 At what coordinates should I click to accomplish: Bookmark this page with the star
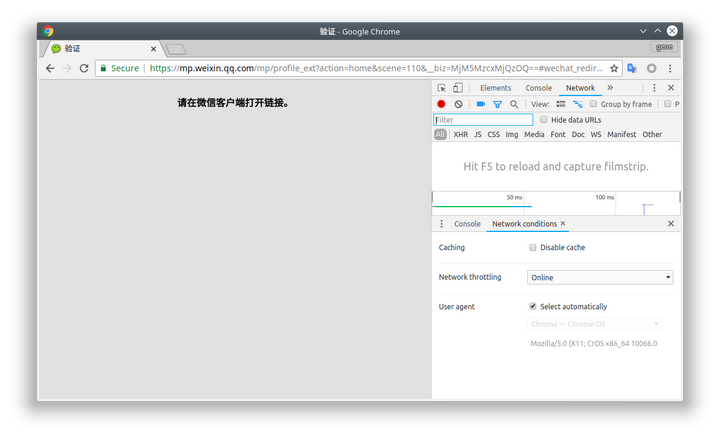[614, 68]
